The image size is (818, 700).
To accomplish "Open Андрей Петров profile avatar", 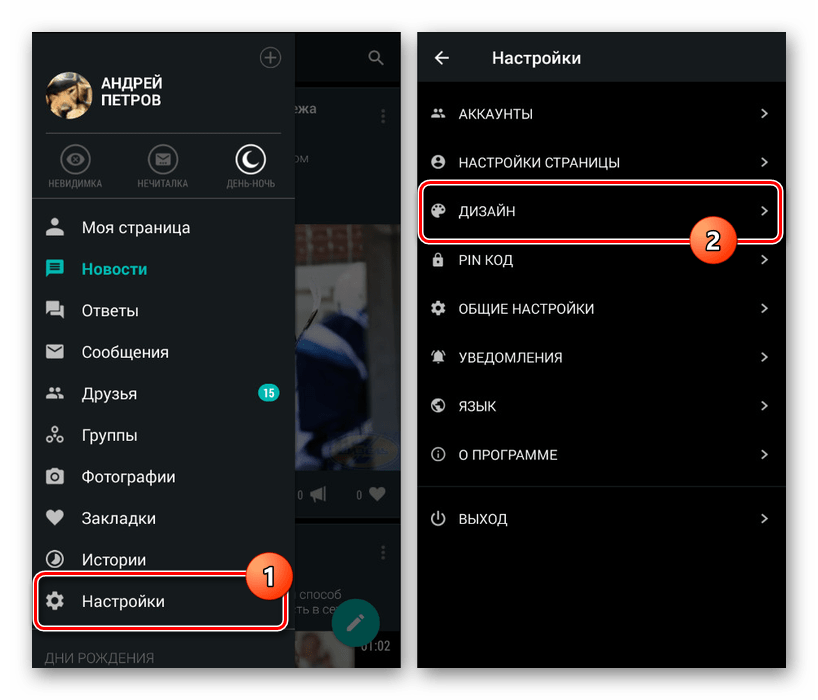I will pyautogui.click(x=69, y=95).
